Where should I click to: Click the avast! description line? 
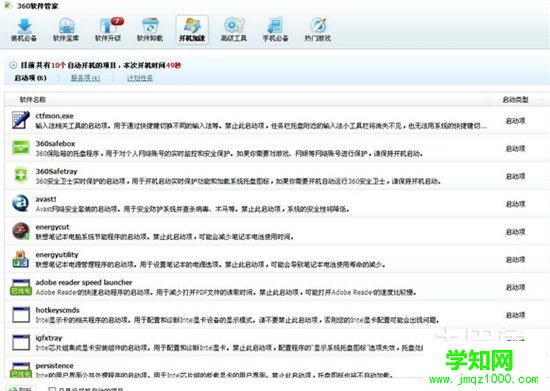tap(193, 209)
